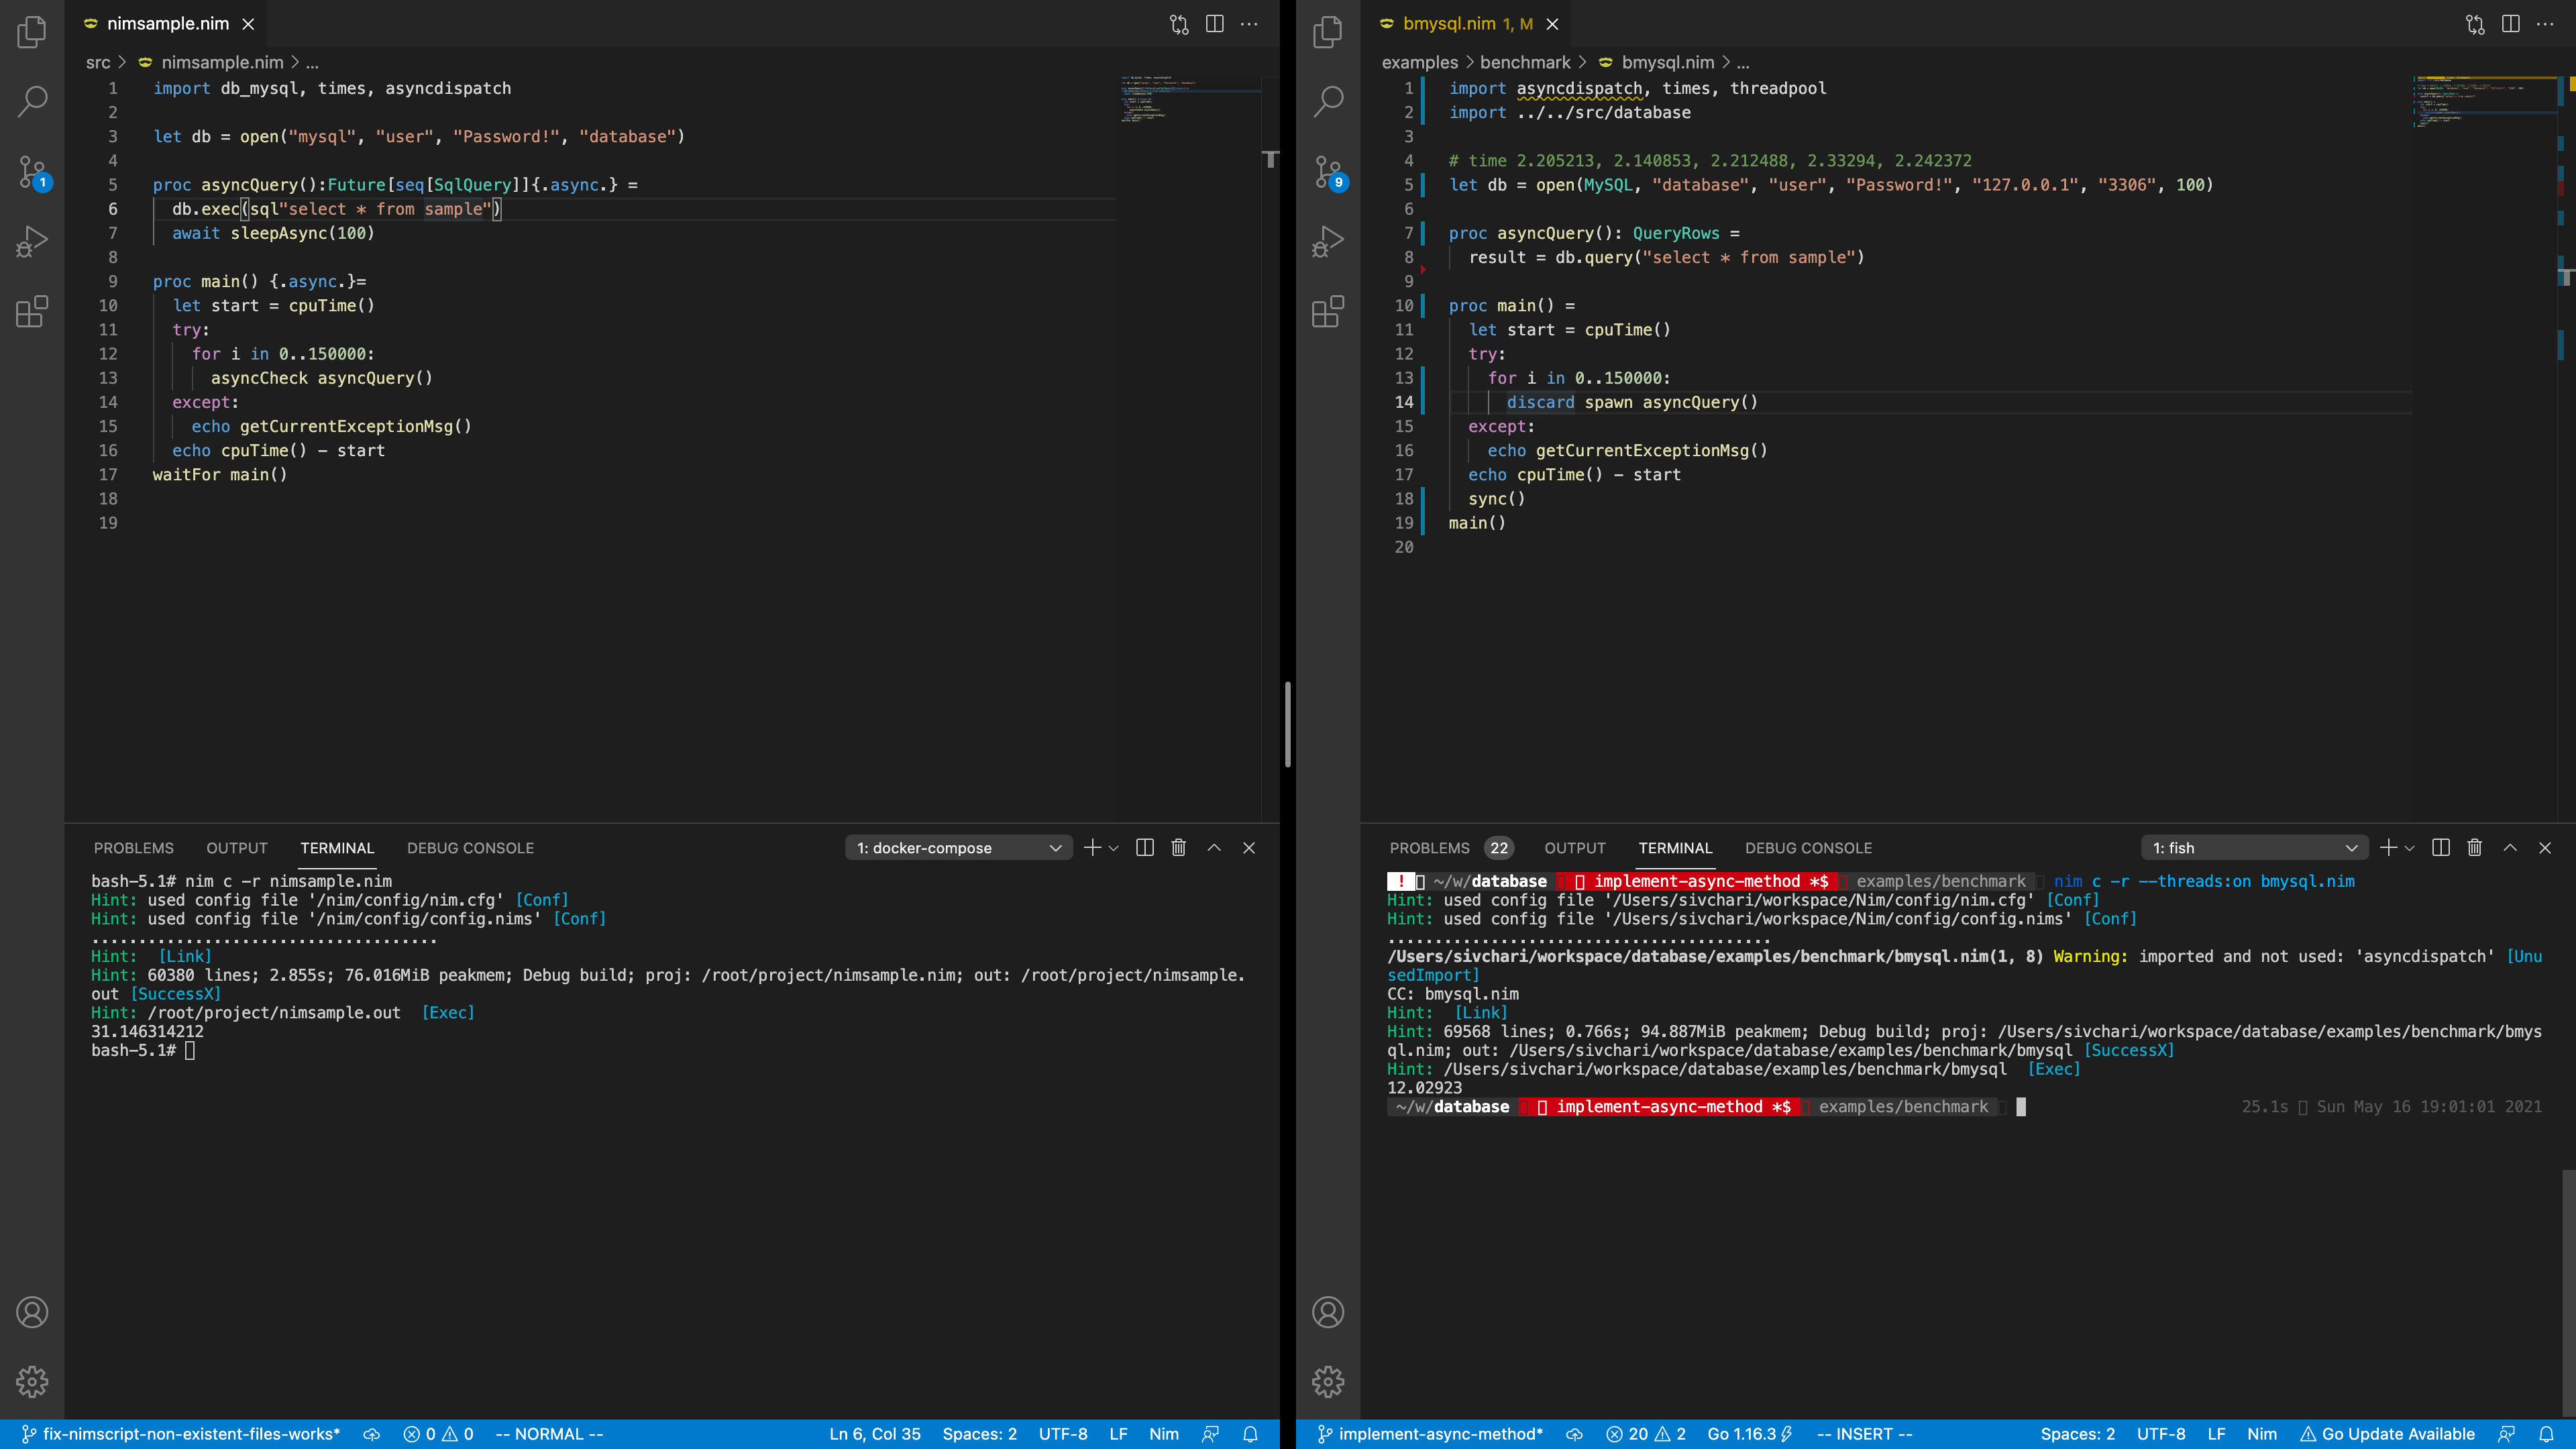Open Manage gear in right window
Image resolution: width=2576 pixels, height=1449 pixels.
point(1328,1381)
